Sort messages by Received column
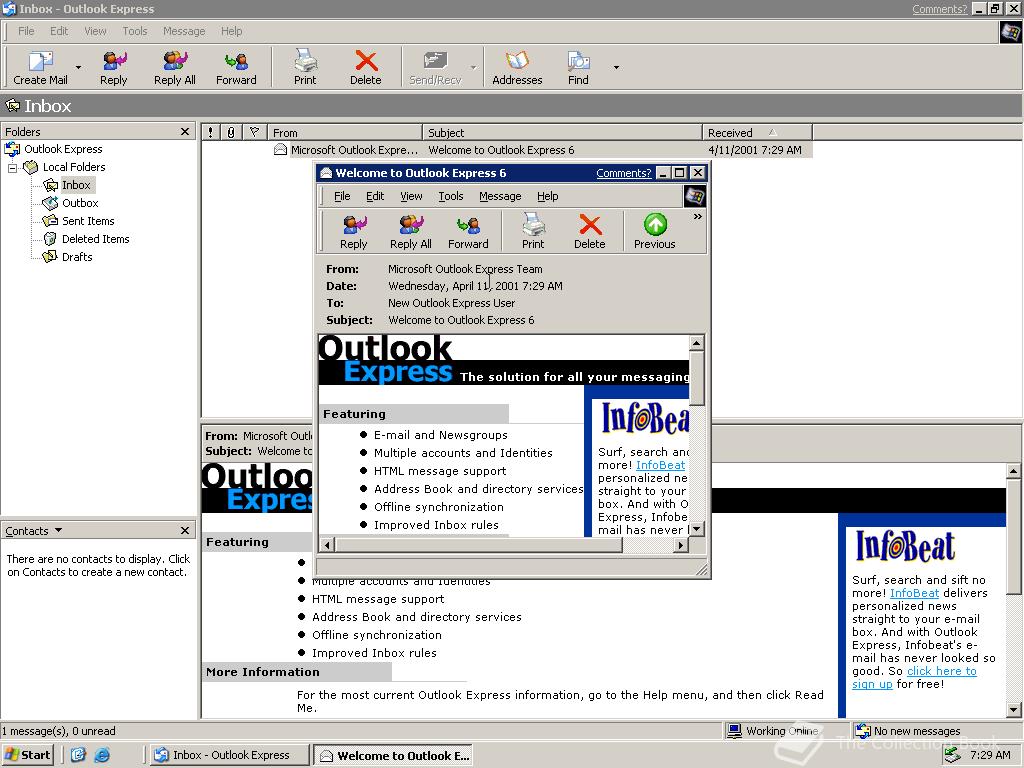 tap(758, 133)
